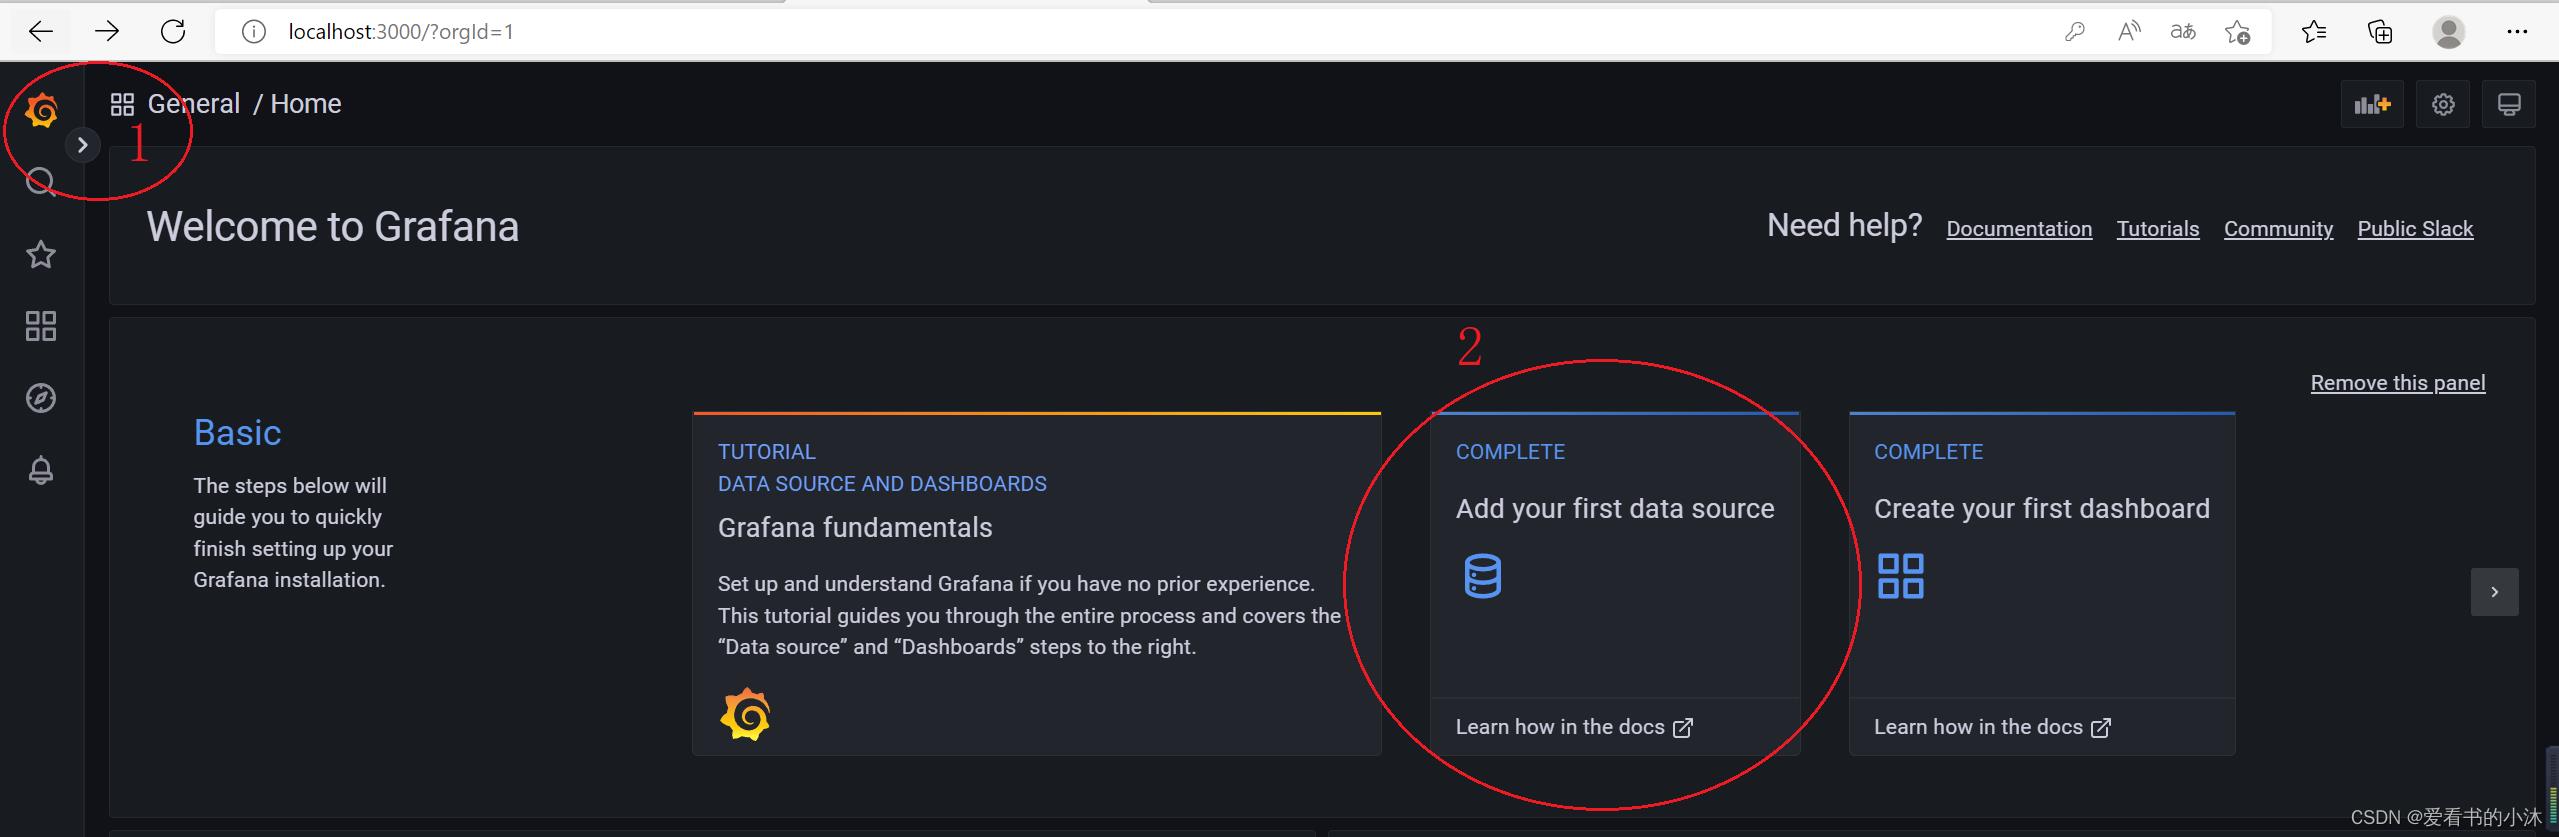Viewport: 2559px width, 837px height.
Task: Click dashboards grid icon beside General
Action: [122, 104]
